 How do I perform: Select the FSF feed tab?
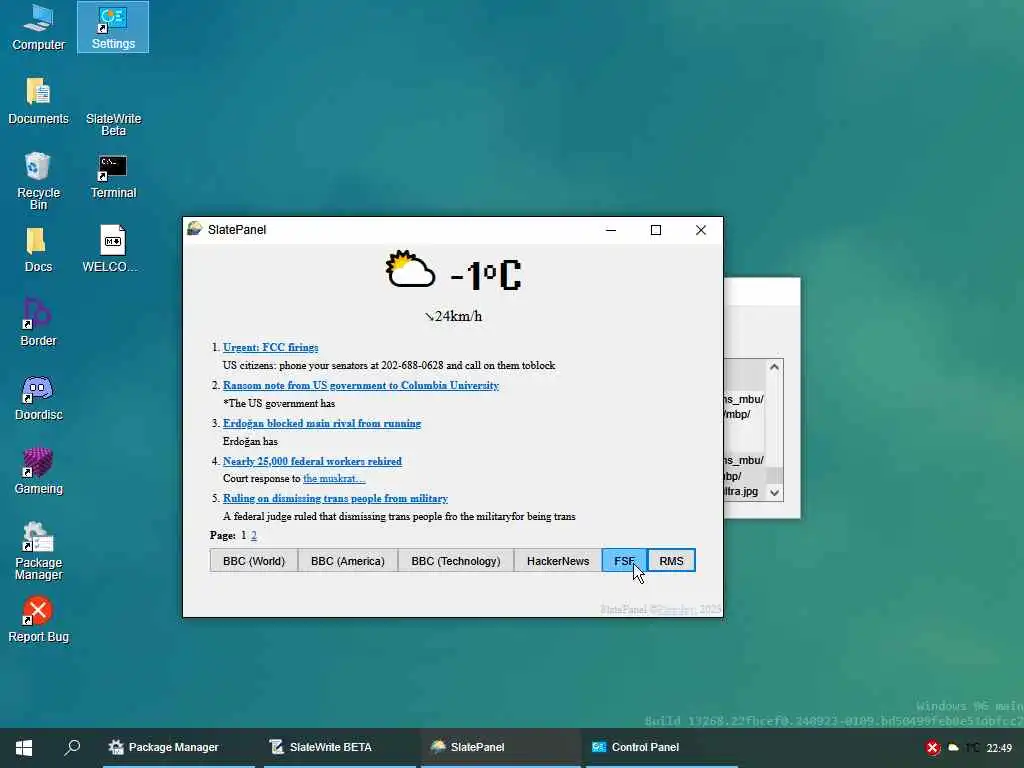pos(624,561)
